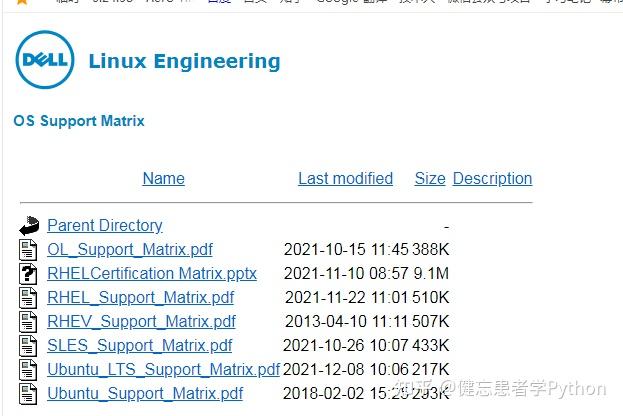Click the file icon beside RHEV_Support_Matrix.pdf
Screen dimensions: 623x416
coord(29,322)
